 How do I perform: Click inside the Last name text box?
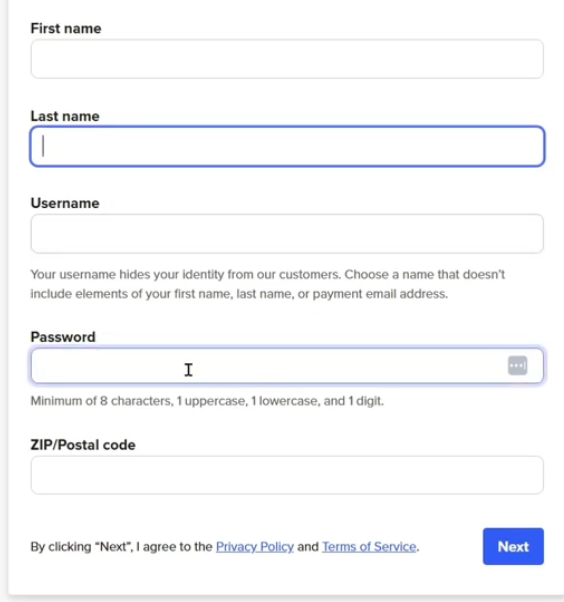287,146
